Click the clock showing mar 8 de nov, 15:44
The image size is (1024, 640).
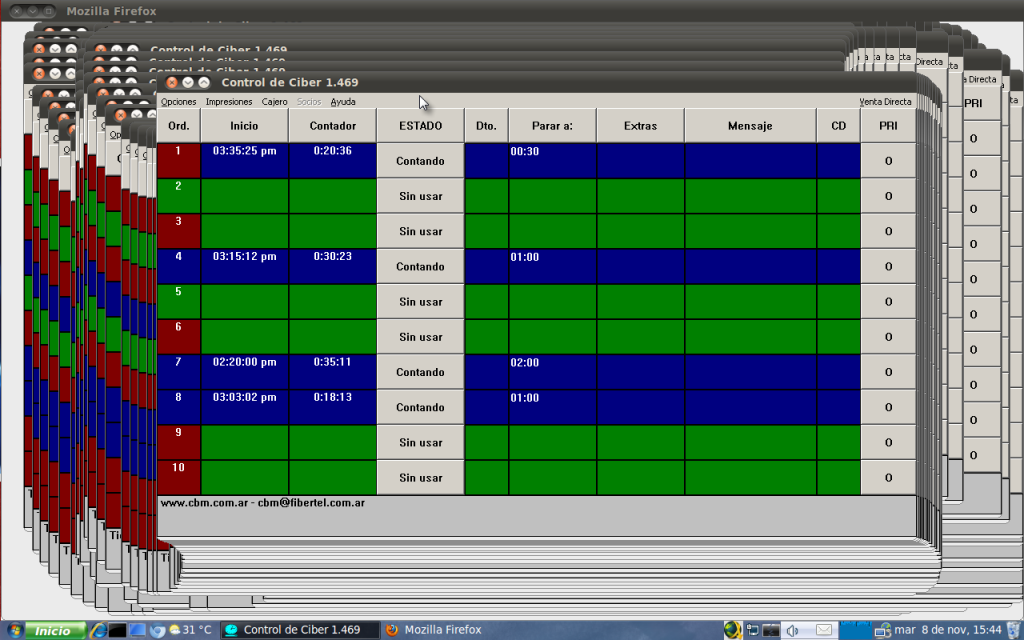point(947,630)
